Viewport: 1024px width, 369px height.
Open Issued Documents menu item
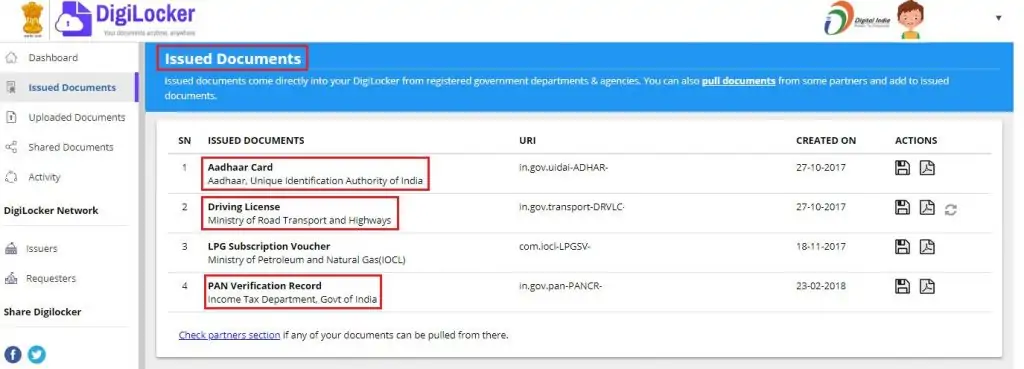[x=72, y=88]
